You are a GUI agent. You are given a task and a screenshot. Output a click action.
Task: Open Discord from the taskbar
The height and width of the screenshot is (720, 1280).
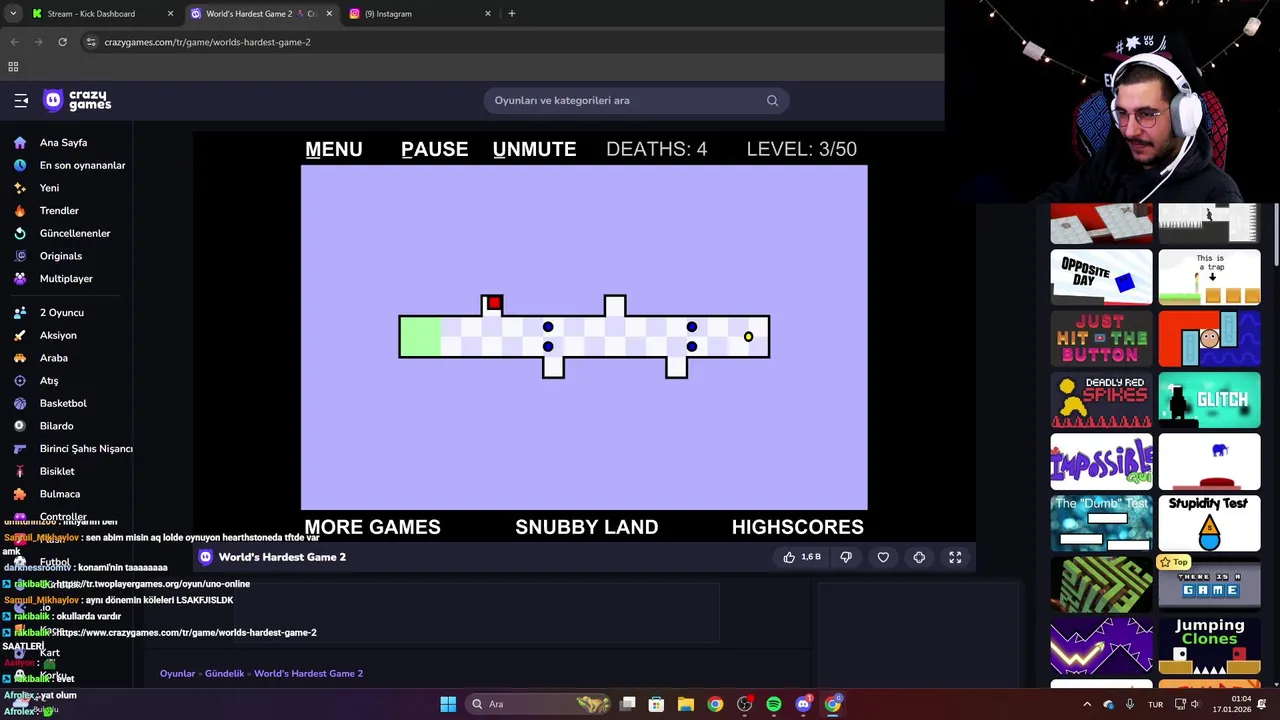[x=803, y=704]
